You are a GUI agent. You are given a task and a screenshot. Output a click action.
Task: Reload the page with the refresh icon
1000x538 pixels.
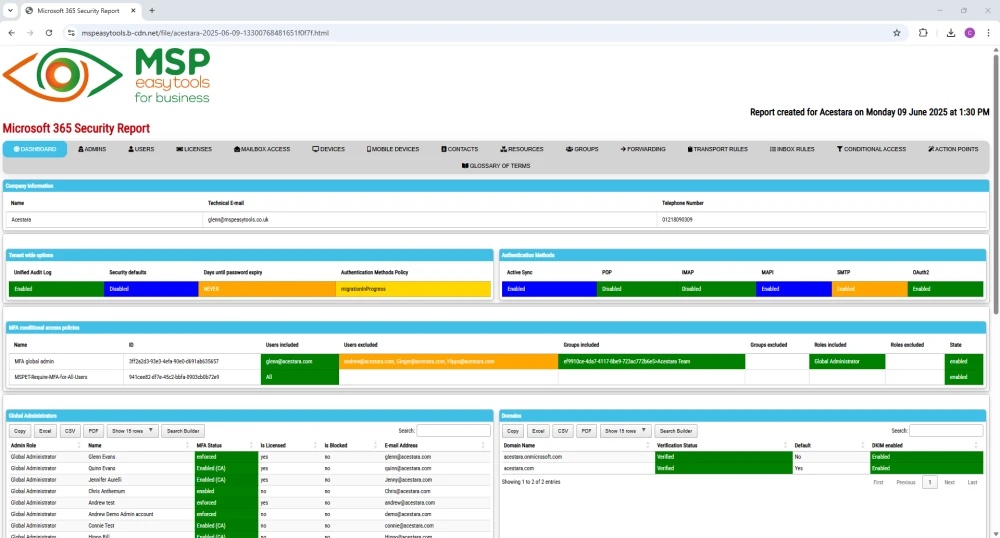[x=48, y=33]
